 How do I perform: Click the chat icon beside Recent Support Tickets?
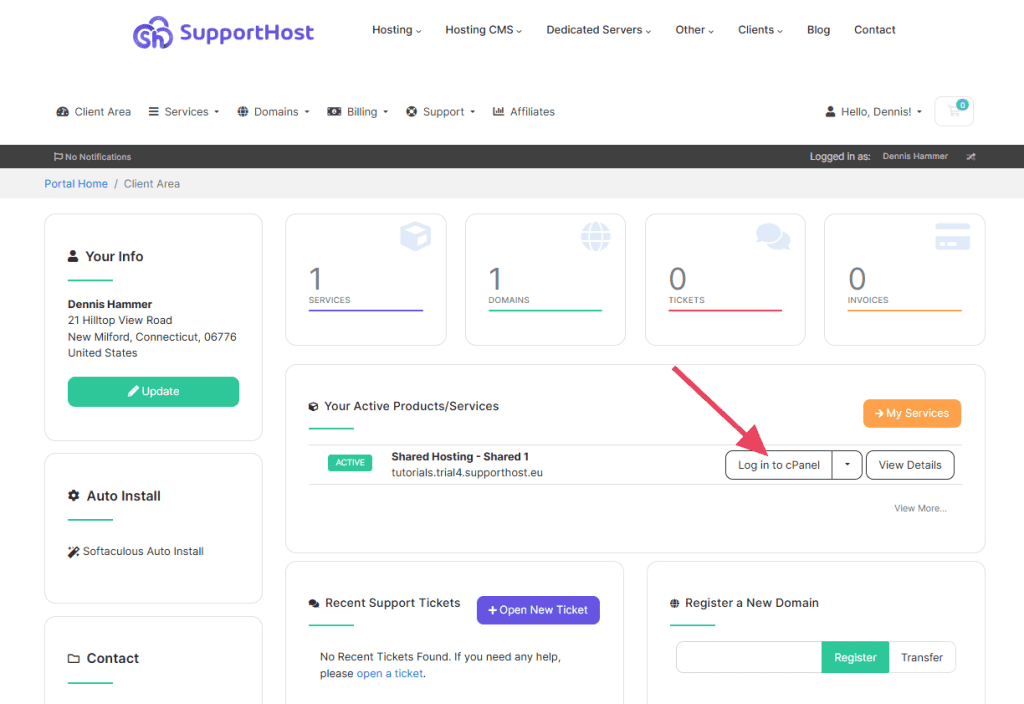pyautogui.click(x=313, y=603)
